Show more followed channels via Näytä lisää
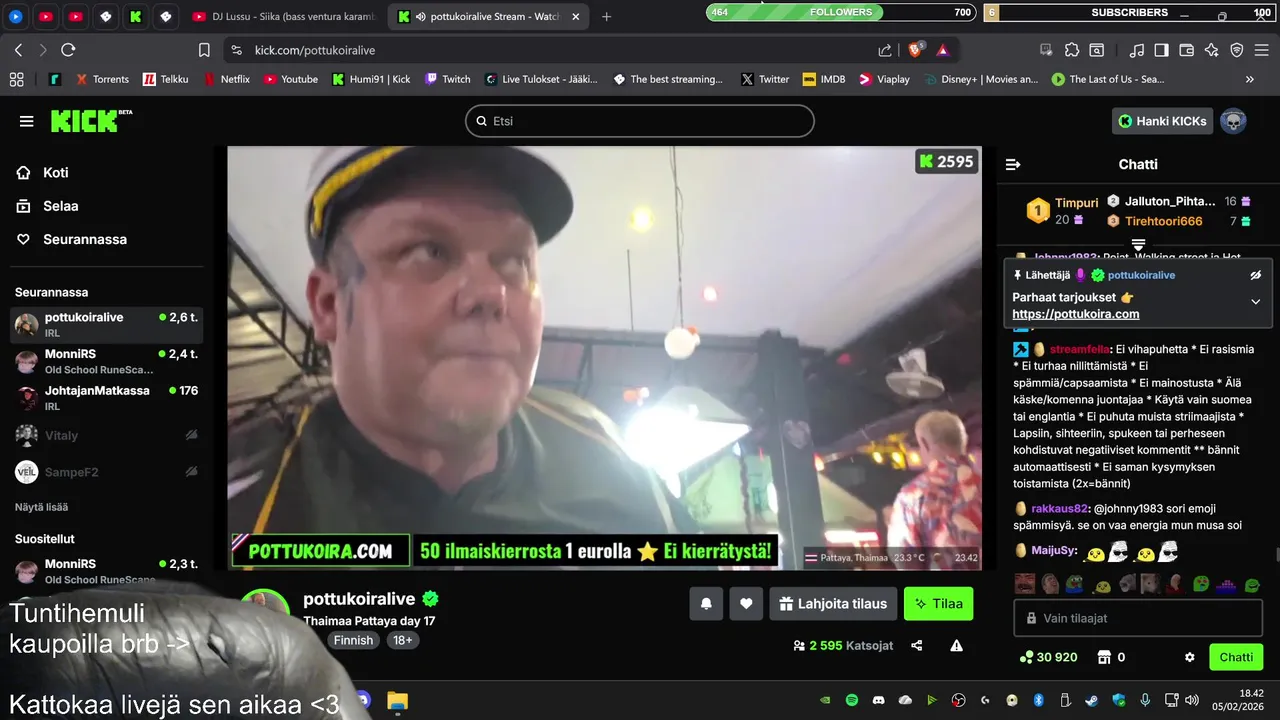The image size is (1280, 720). coord(41,507)
